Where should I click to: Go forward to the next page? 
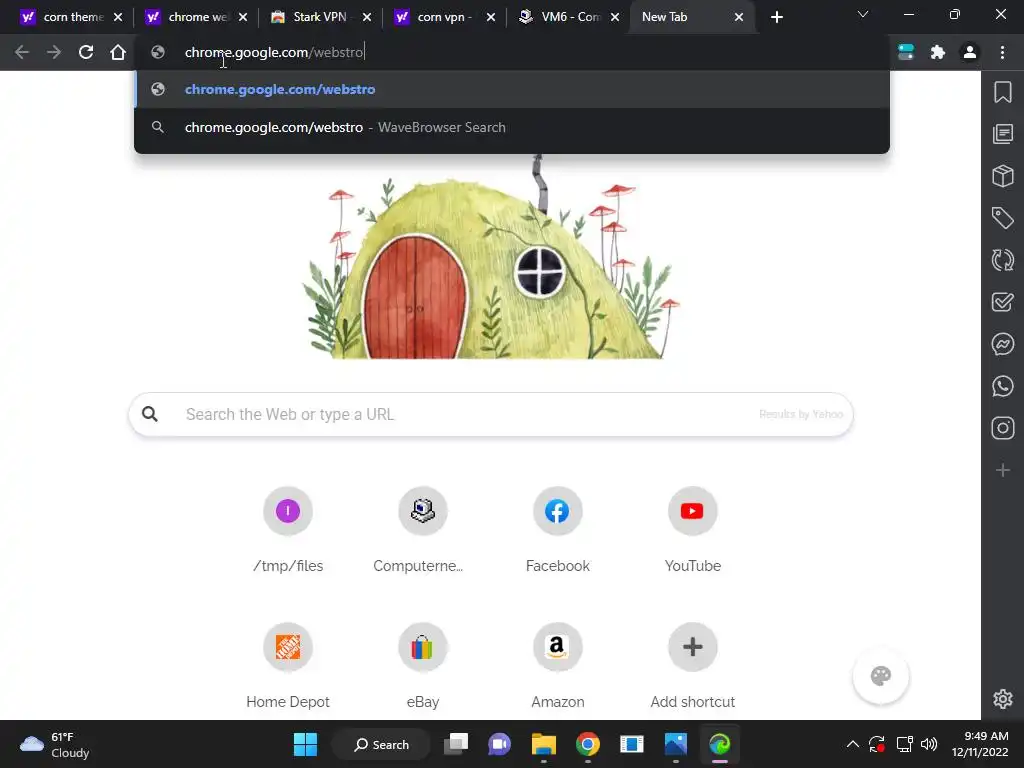click(54, 52)
